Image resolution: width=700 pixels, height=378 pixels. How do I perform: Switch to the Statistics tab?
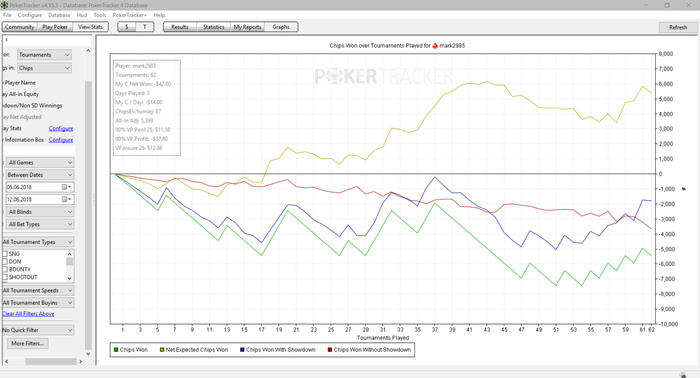click(213, 27)
